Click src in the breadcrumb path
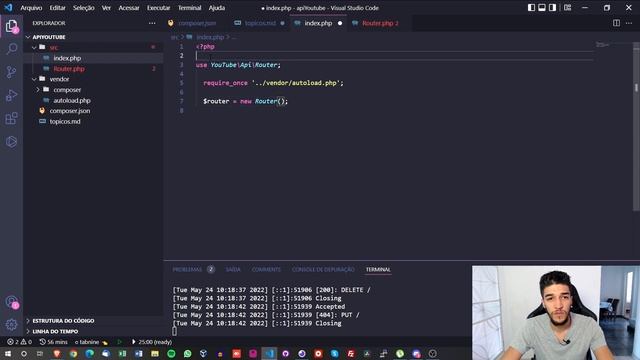640x360 pixels. coord(174,37)
